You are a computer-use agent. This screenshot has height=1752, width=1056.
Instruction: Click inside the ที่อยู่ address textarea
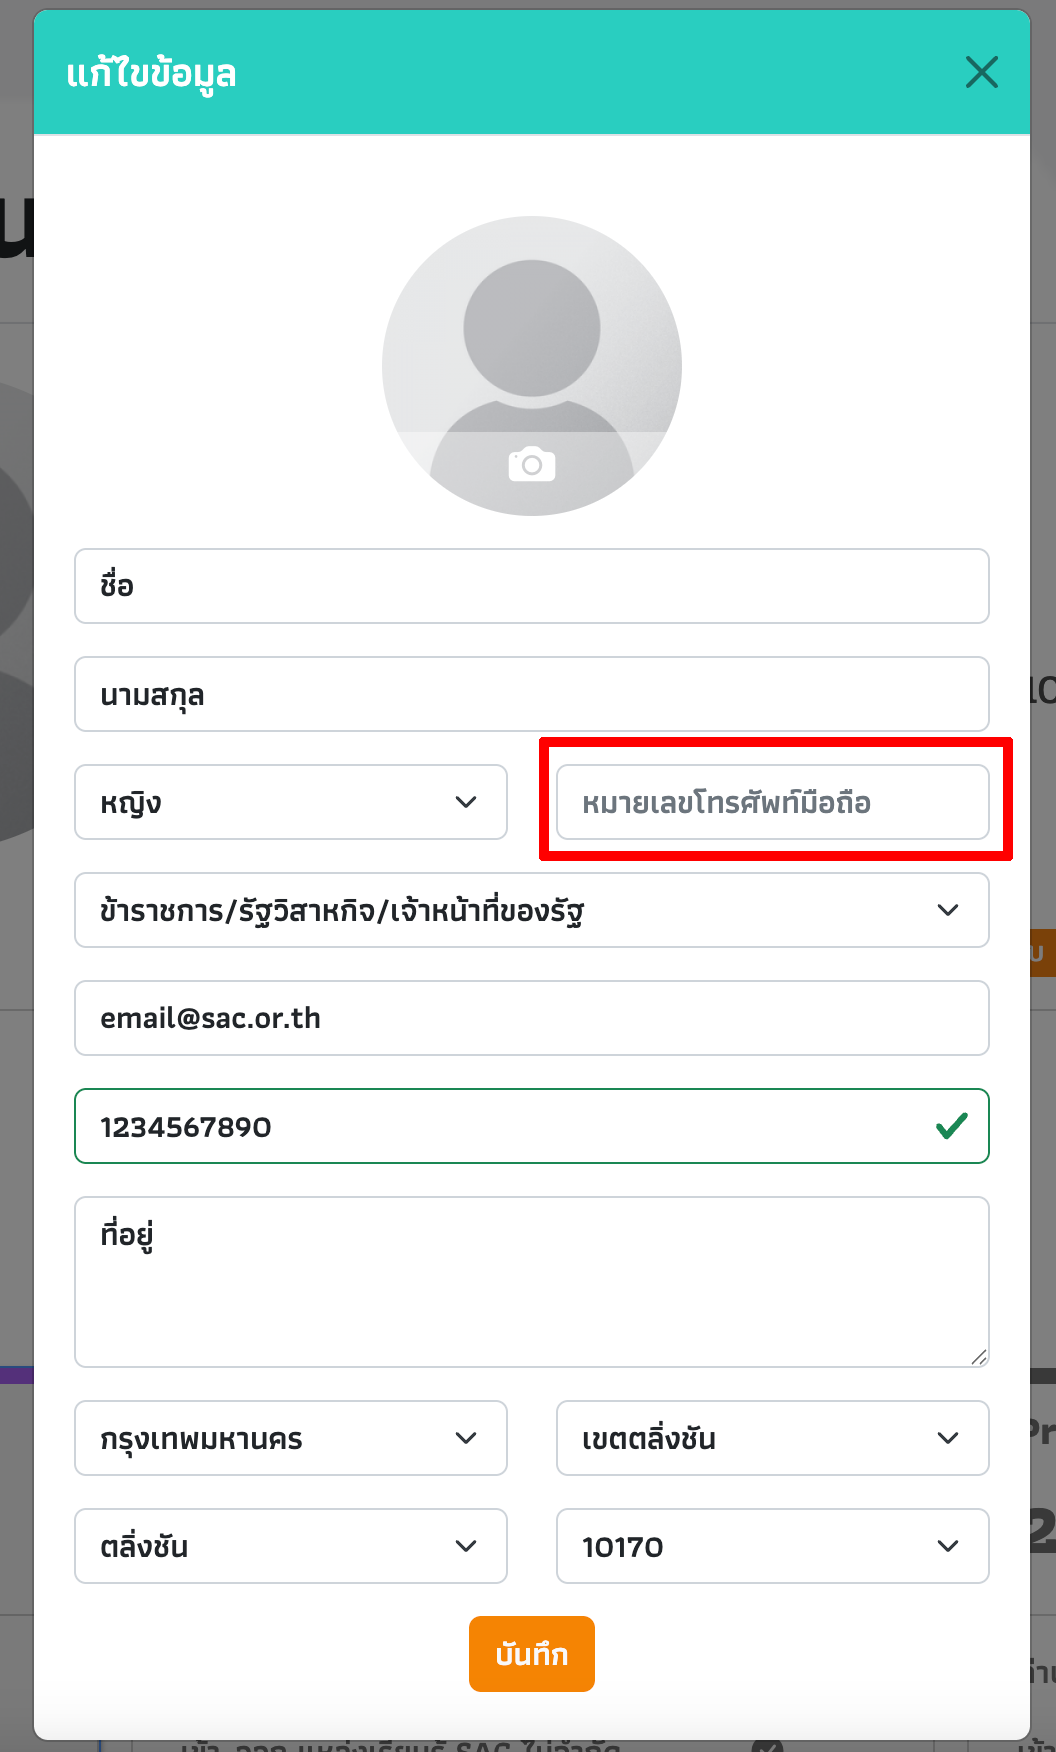(x=532, y=1282)
